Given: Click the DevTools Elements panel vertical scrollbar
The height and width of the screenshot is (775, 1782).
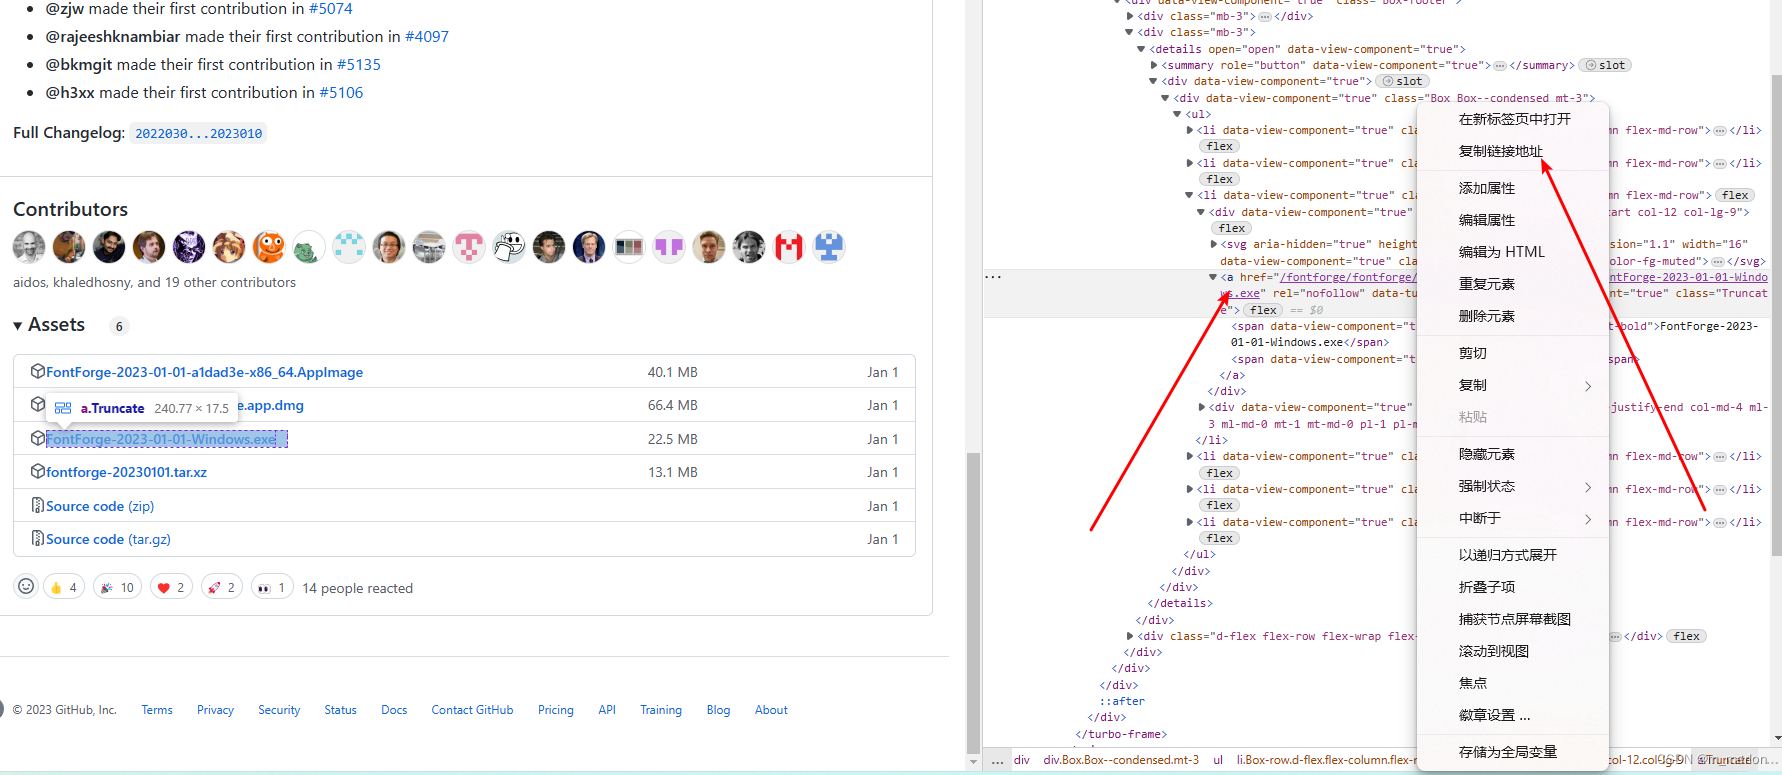Looking at the screenshot, I should [x=1776, y=315].
